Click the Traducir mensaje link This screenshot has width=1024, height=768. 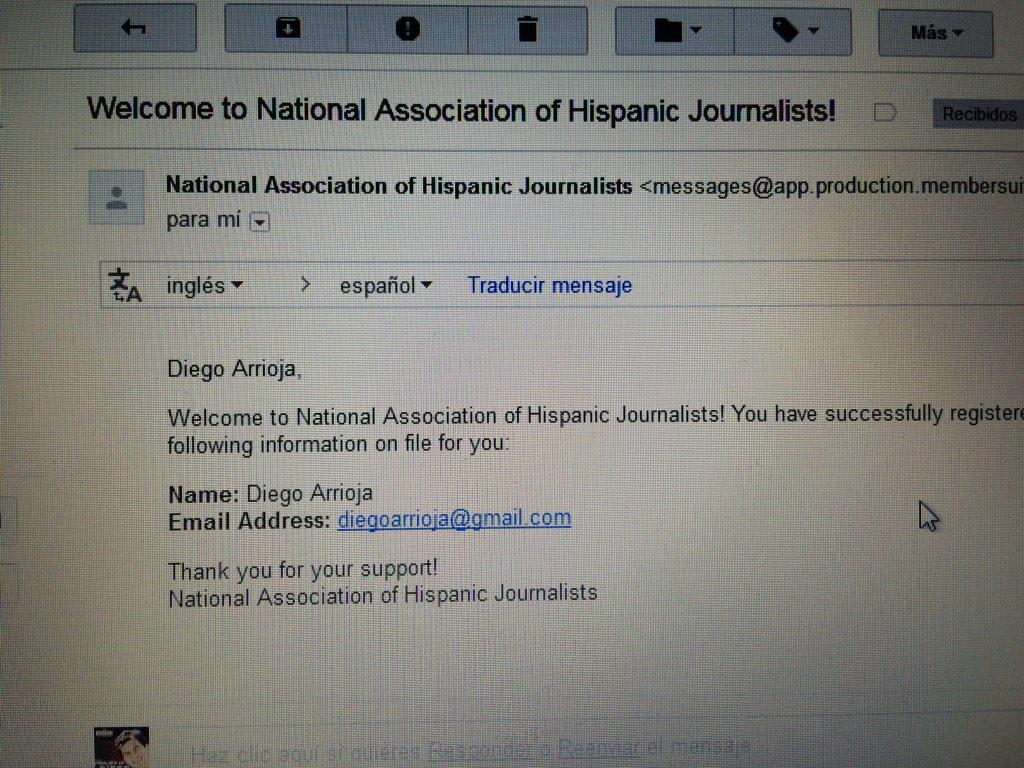(x=550, y=285)
